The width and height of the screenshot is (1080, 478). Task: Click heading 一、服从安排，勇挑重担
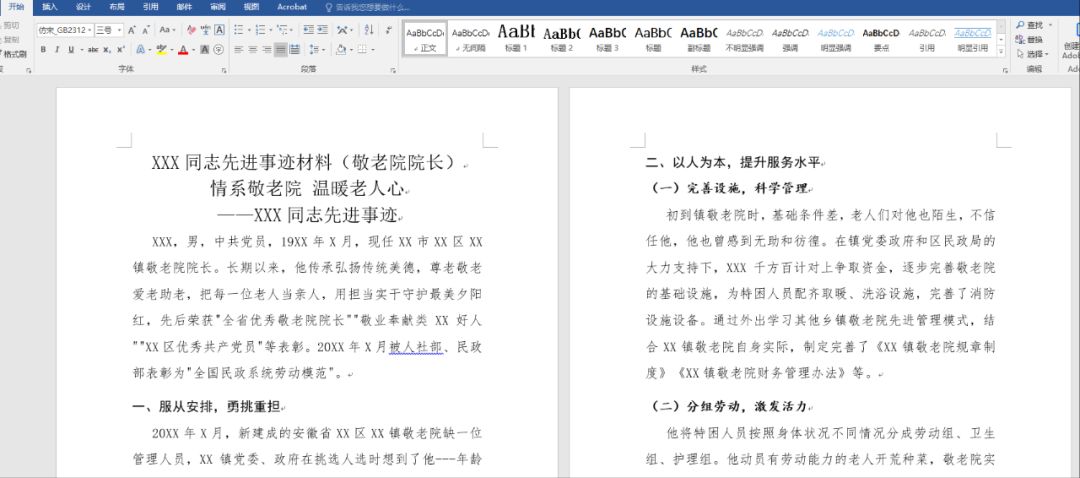206,407
